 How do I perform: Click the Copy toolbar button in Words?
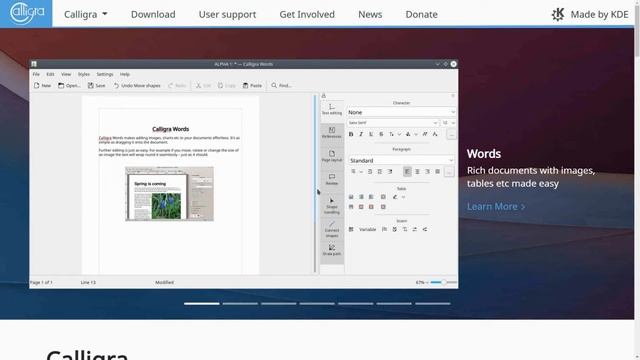[227, 86]
